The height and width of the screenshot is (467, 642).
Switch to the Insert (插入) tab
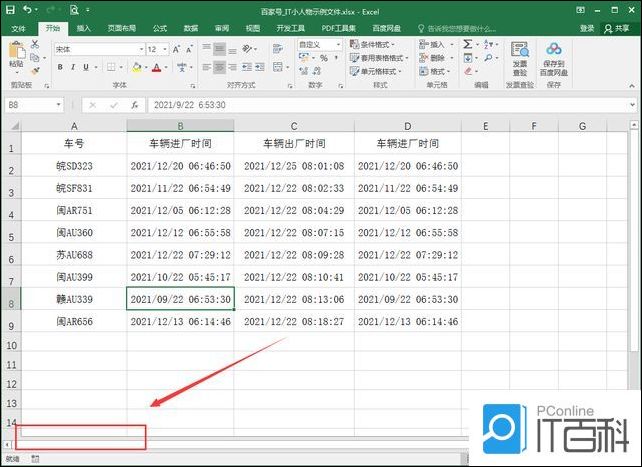pos(84,28)
